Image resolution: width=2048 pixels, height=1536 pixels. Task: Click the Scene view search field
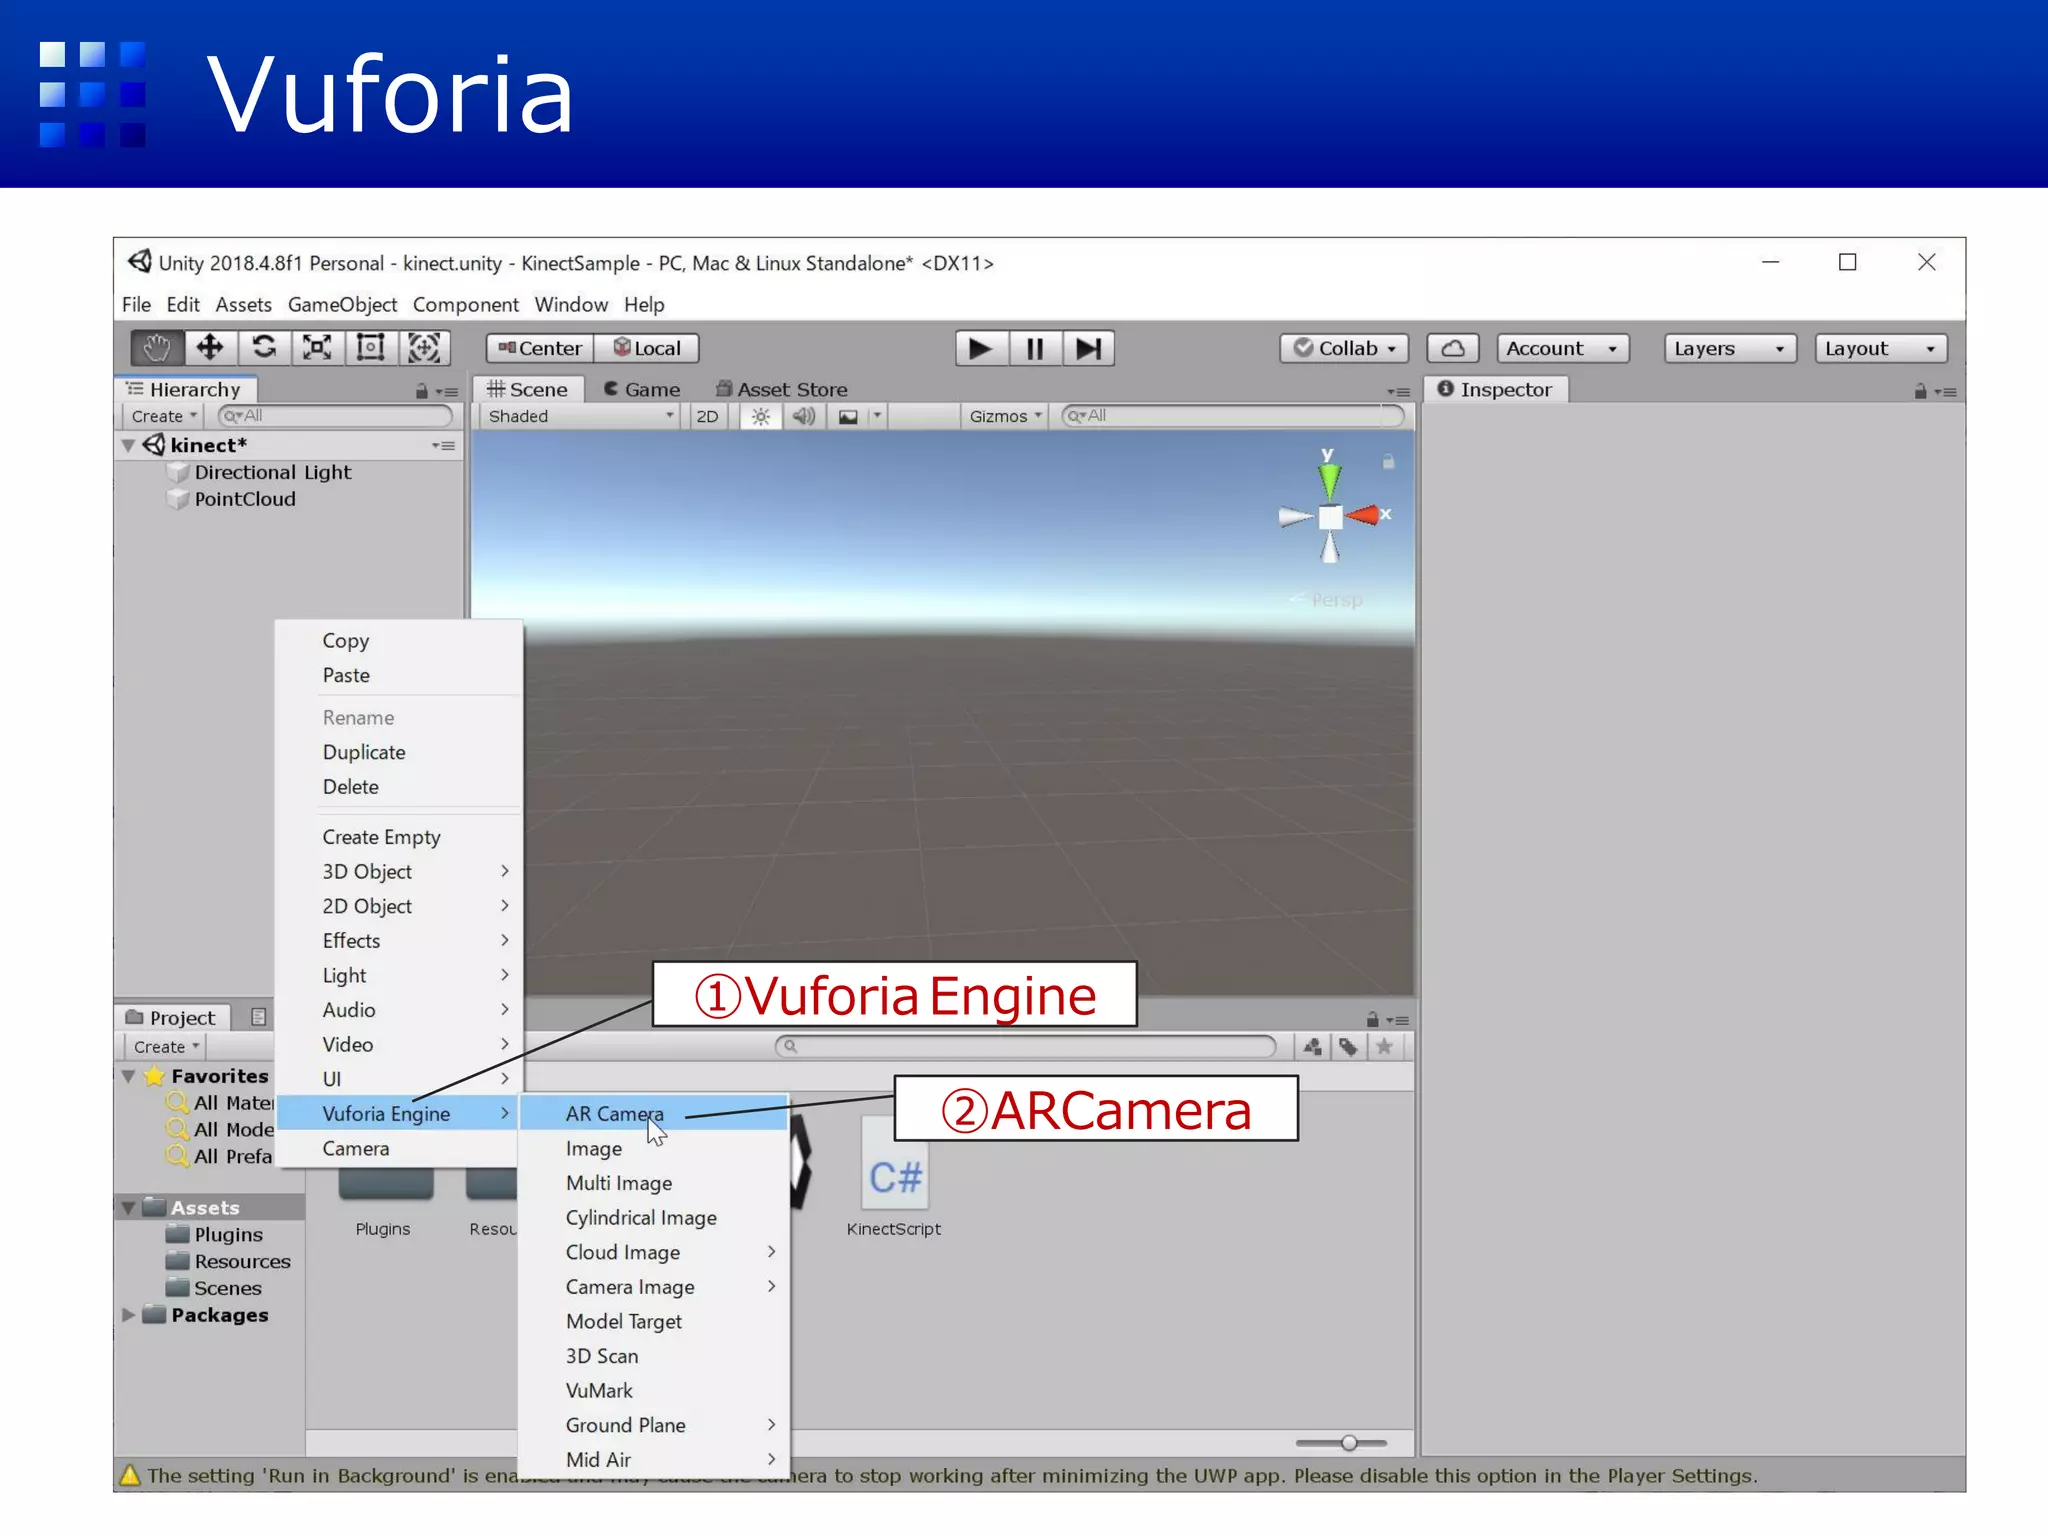point(1233,416)
